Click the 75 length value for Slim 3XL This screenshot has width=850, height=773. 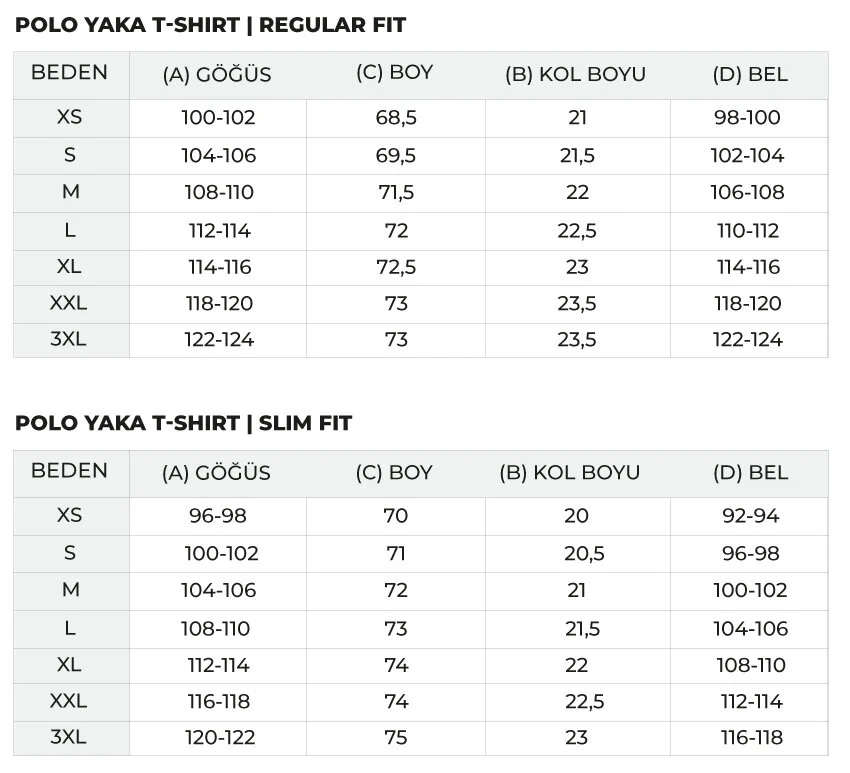coord(396,737)
